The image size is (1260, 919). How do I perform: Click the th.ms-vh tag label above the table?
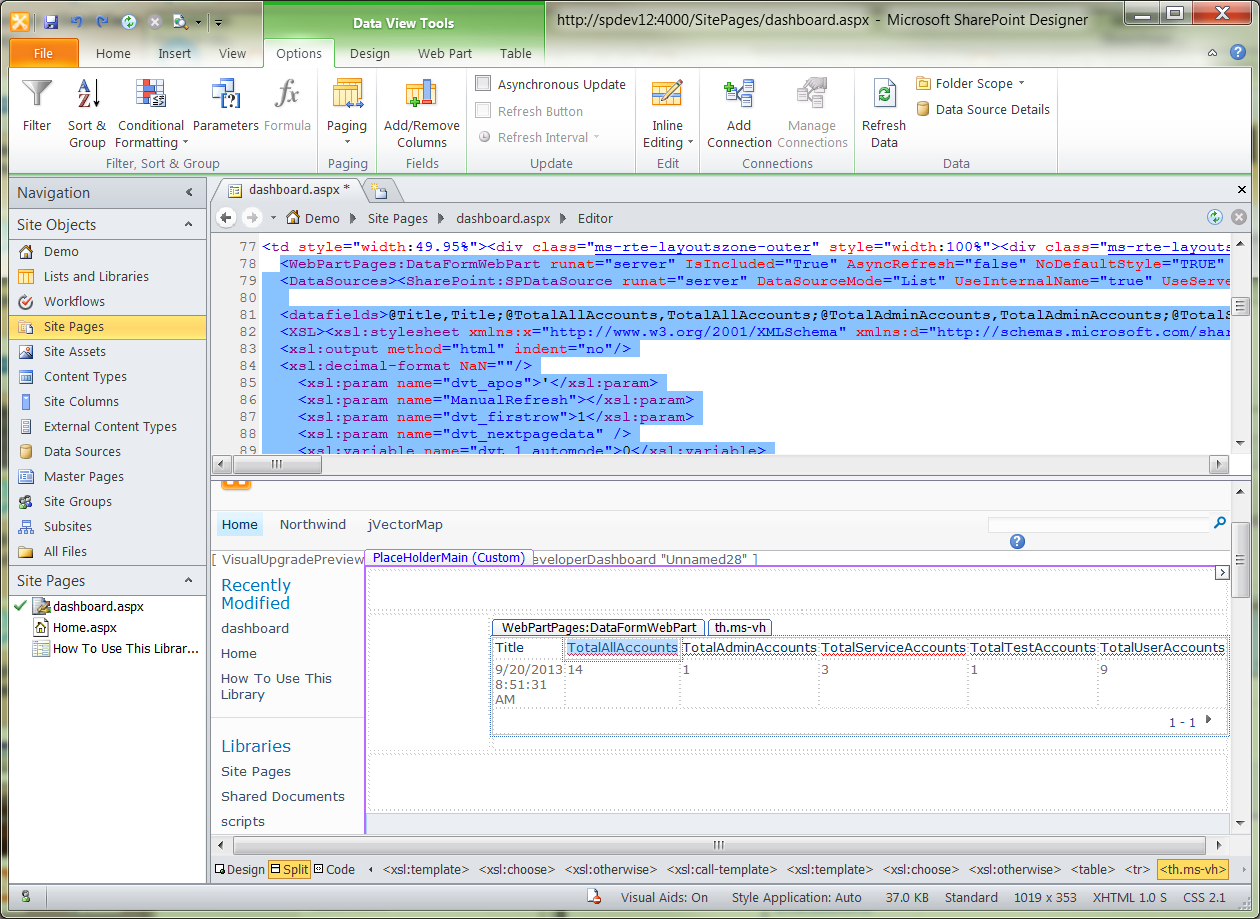click(739, 627)
